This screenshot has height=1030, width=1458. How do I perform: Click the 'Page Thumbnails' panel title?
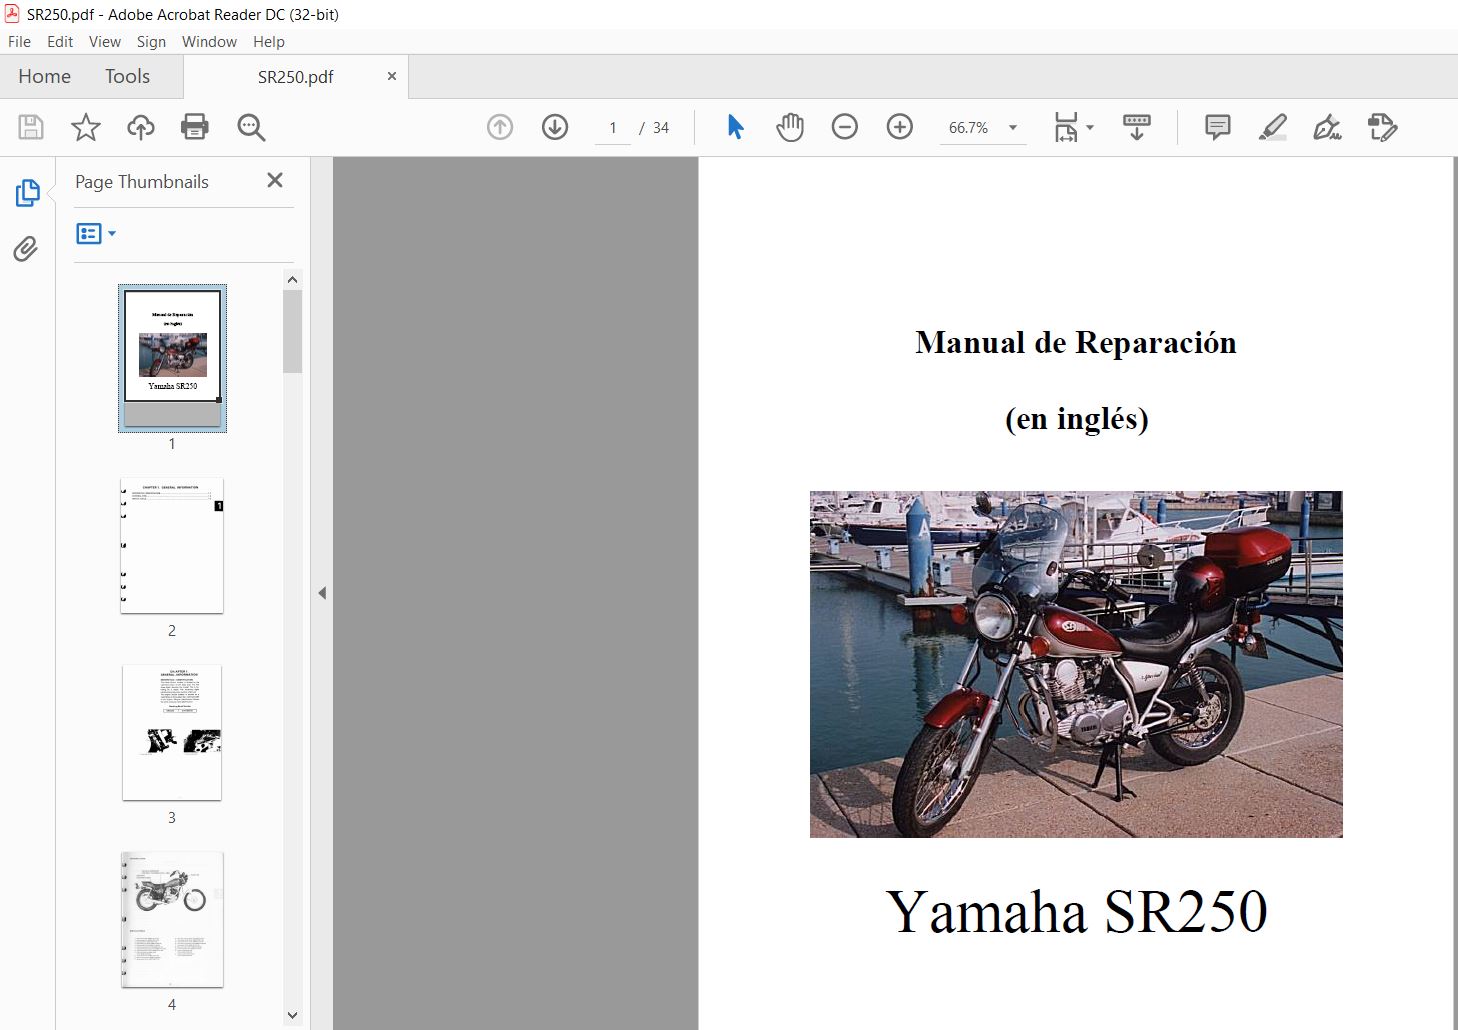[142, 182]
